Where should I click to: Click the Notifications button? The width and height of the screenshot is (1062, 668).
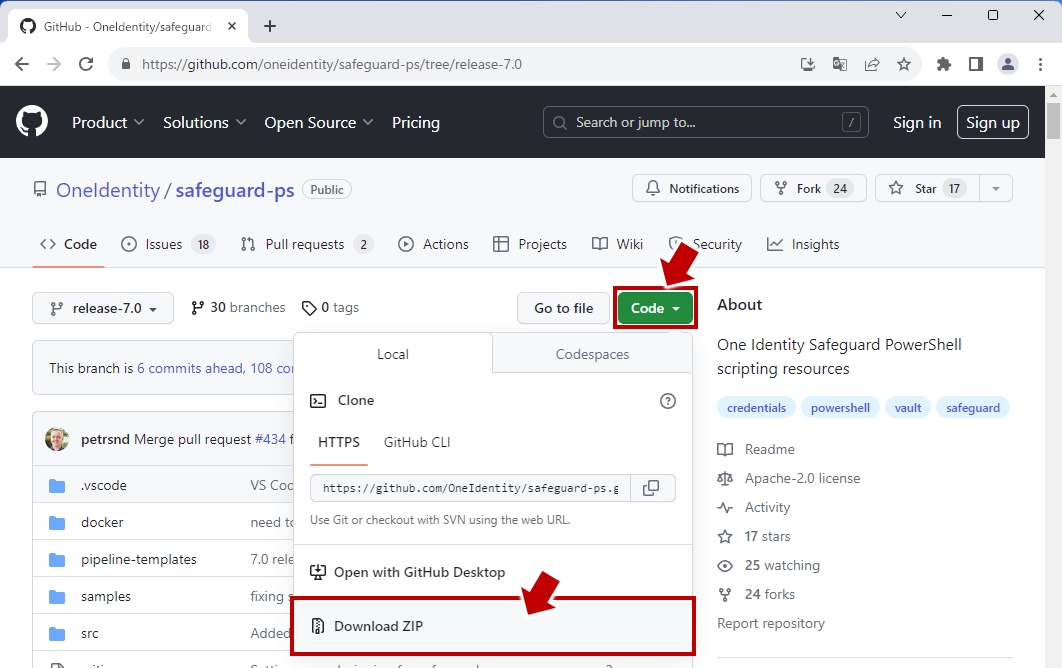(692, 188)
